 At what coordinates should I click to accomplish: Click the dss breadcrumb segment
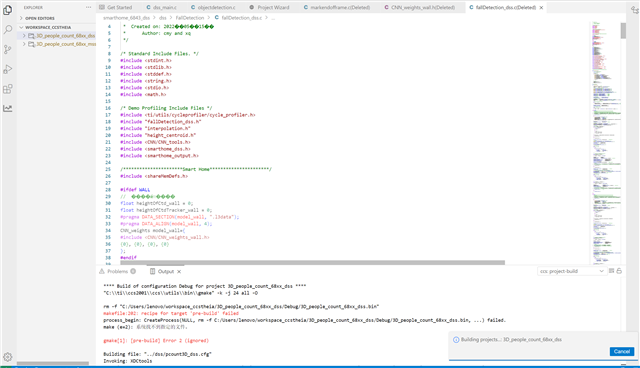(163, 18)
